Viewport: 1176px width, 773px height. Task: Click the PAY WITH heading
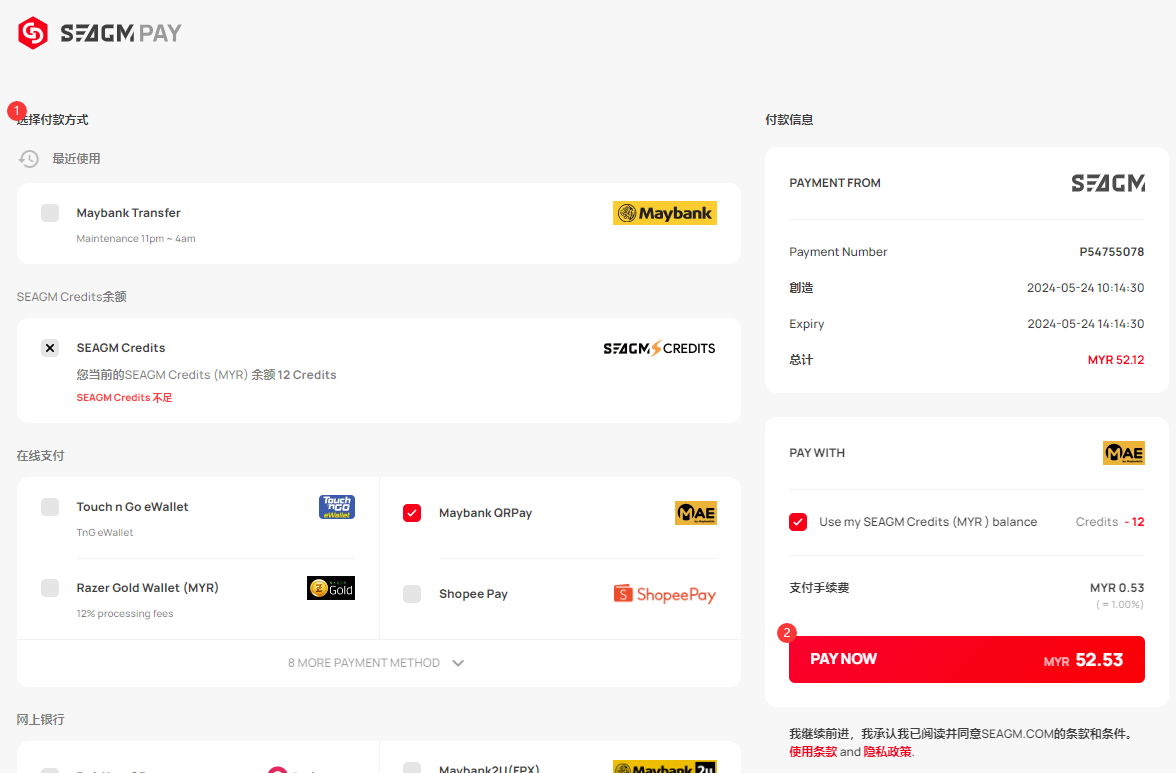coord(817,453)
